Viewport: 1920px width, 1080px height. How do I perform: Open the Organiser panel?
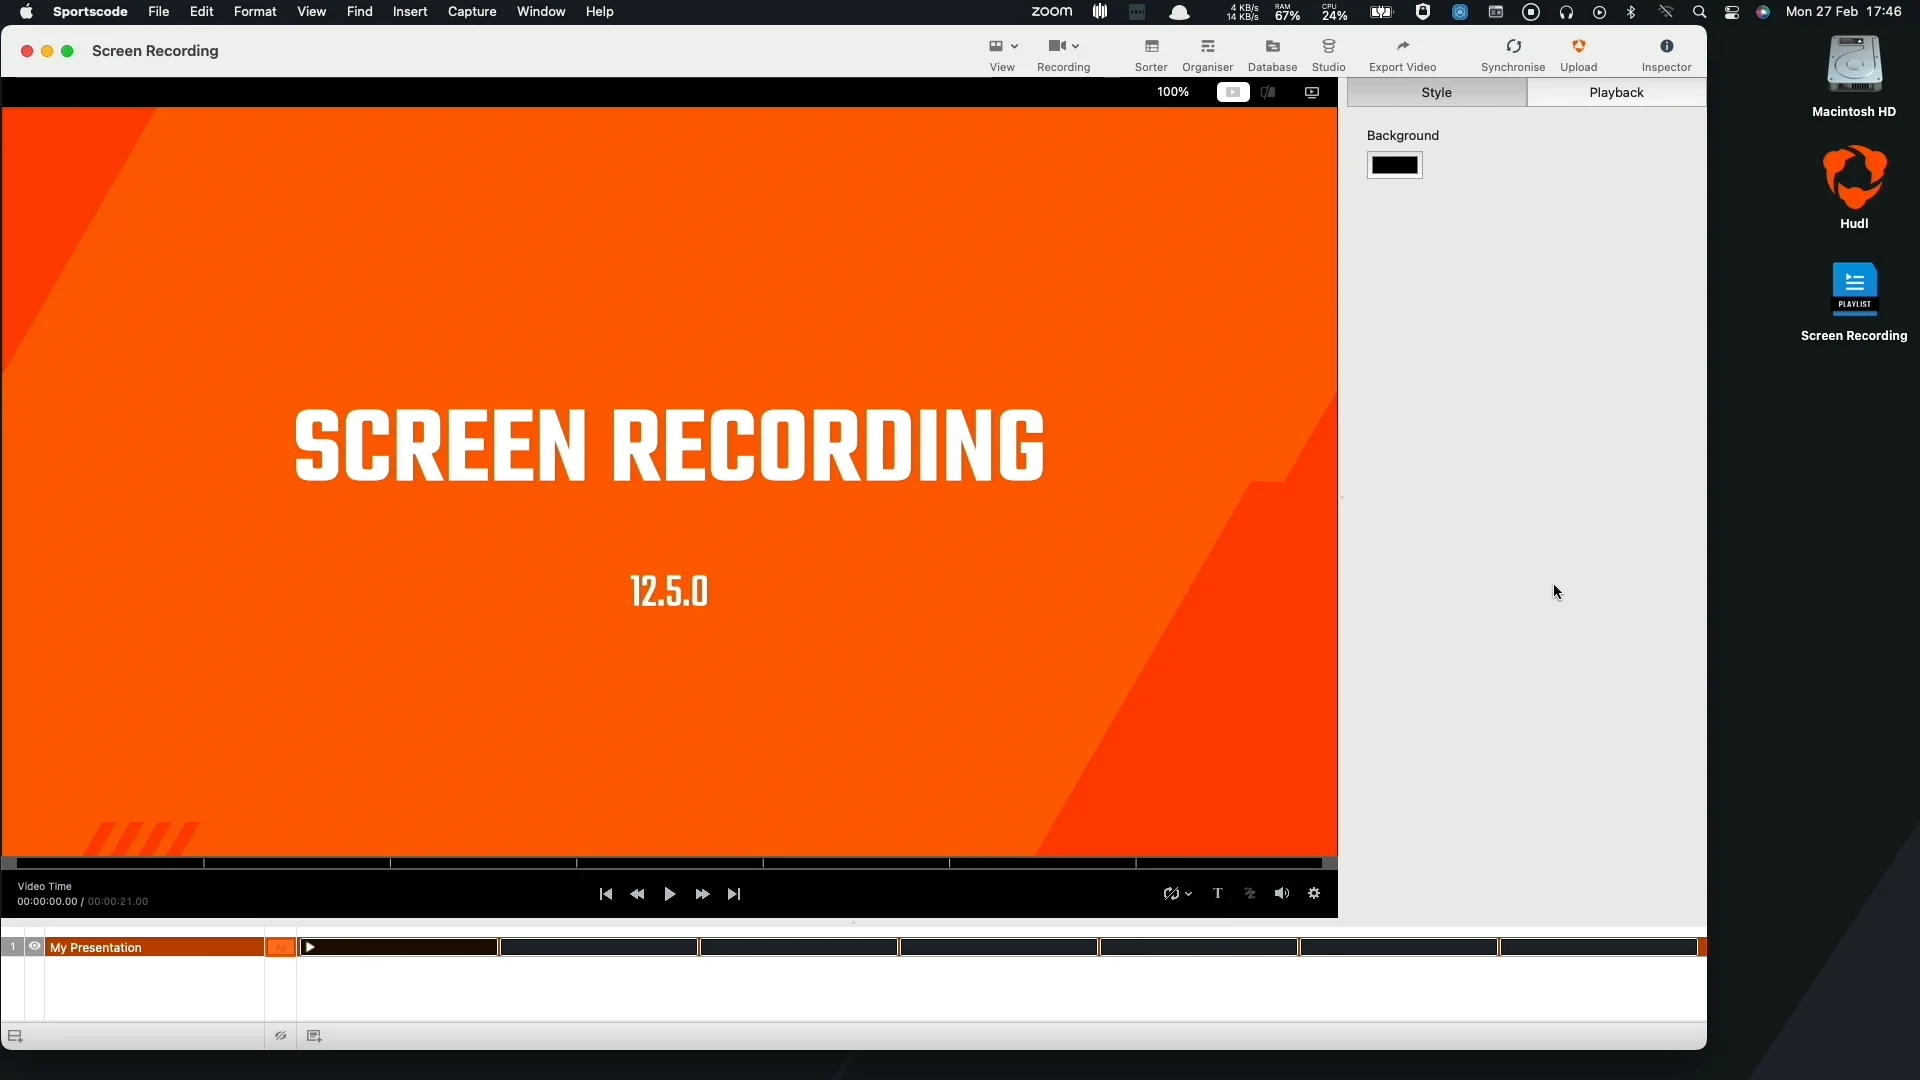1207,53
